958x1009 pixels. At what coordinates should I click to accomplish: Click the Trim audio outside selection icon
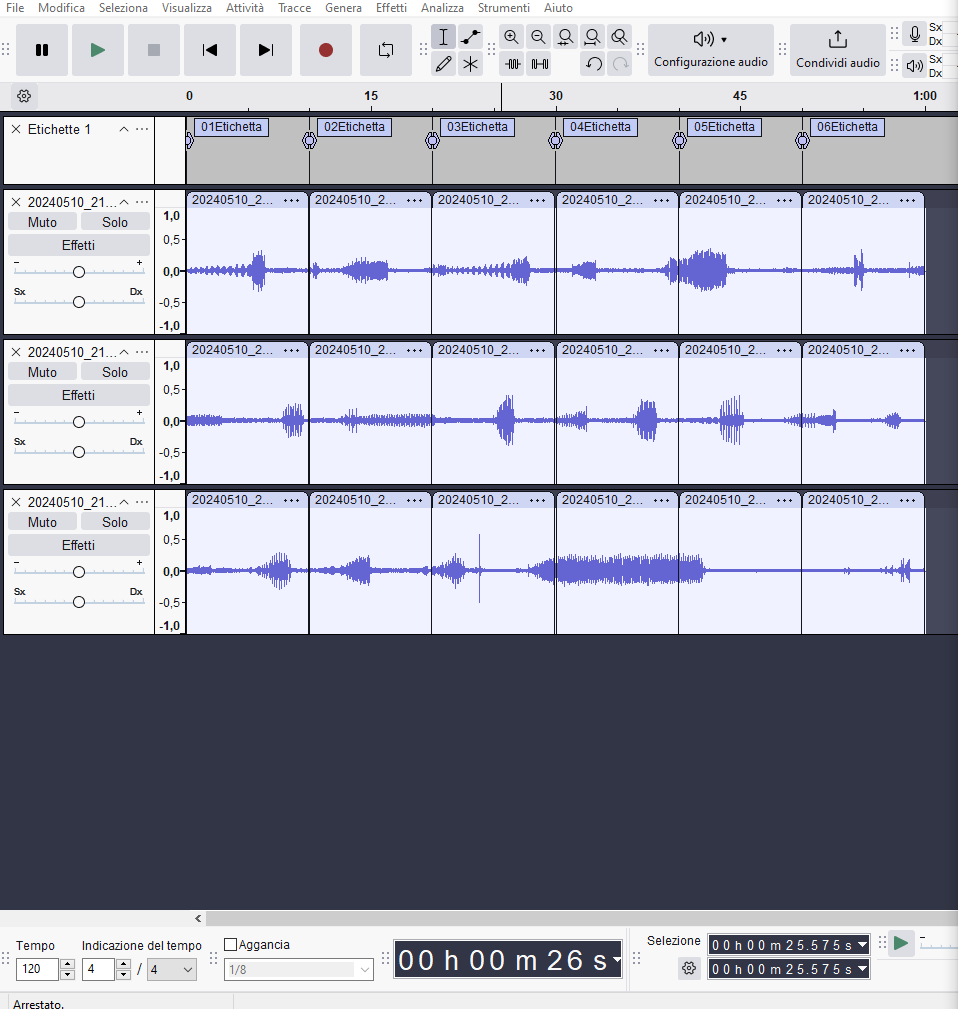coord(512,64)
